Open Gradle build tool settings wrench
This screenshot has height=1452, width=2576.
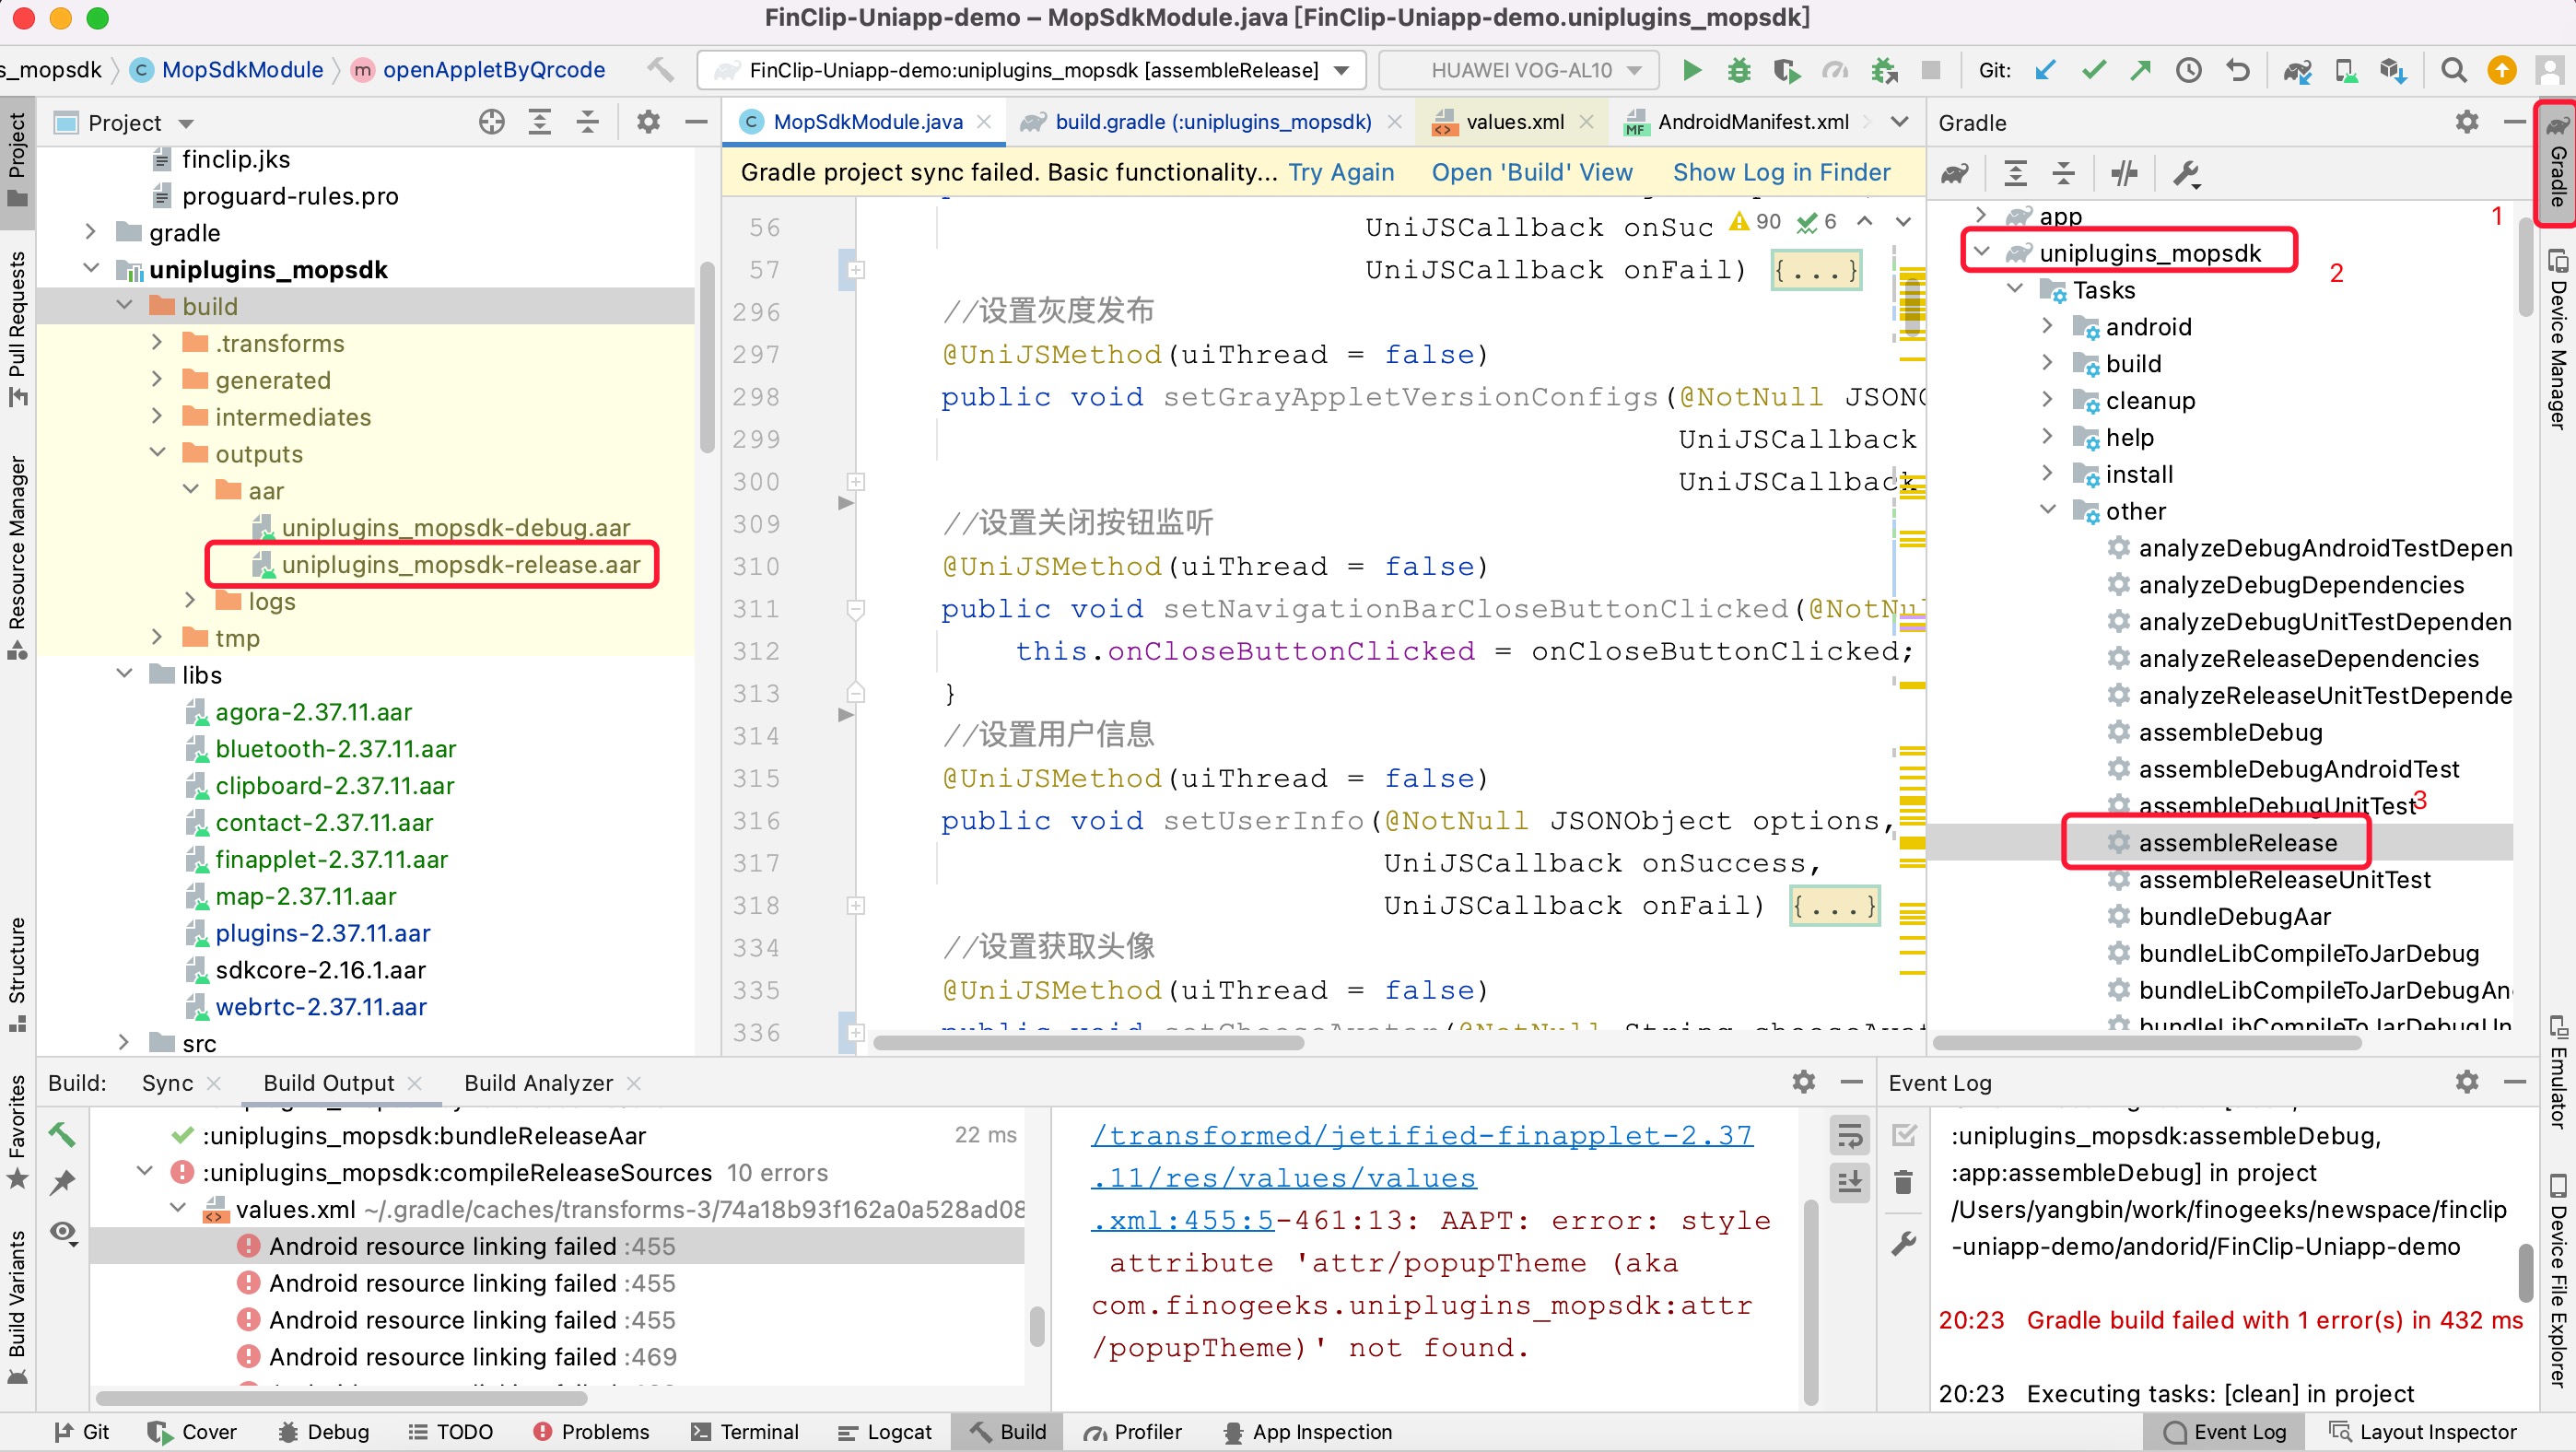(2186, 174)
